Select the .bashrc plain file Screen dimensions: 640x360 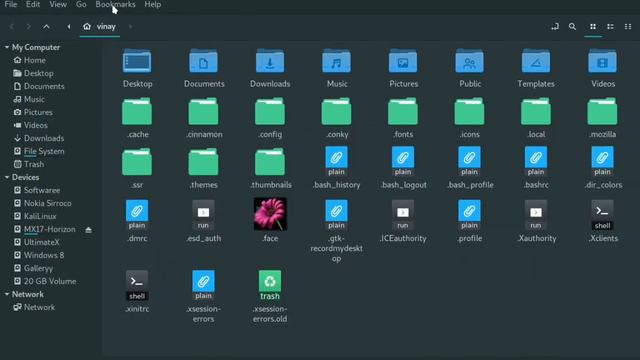(536, 162)
